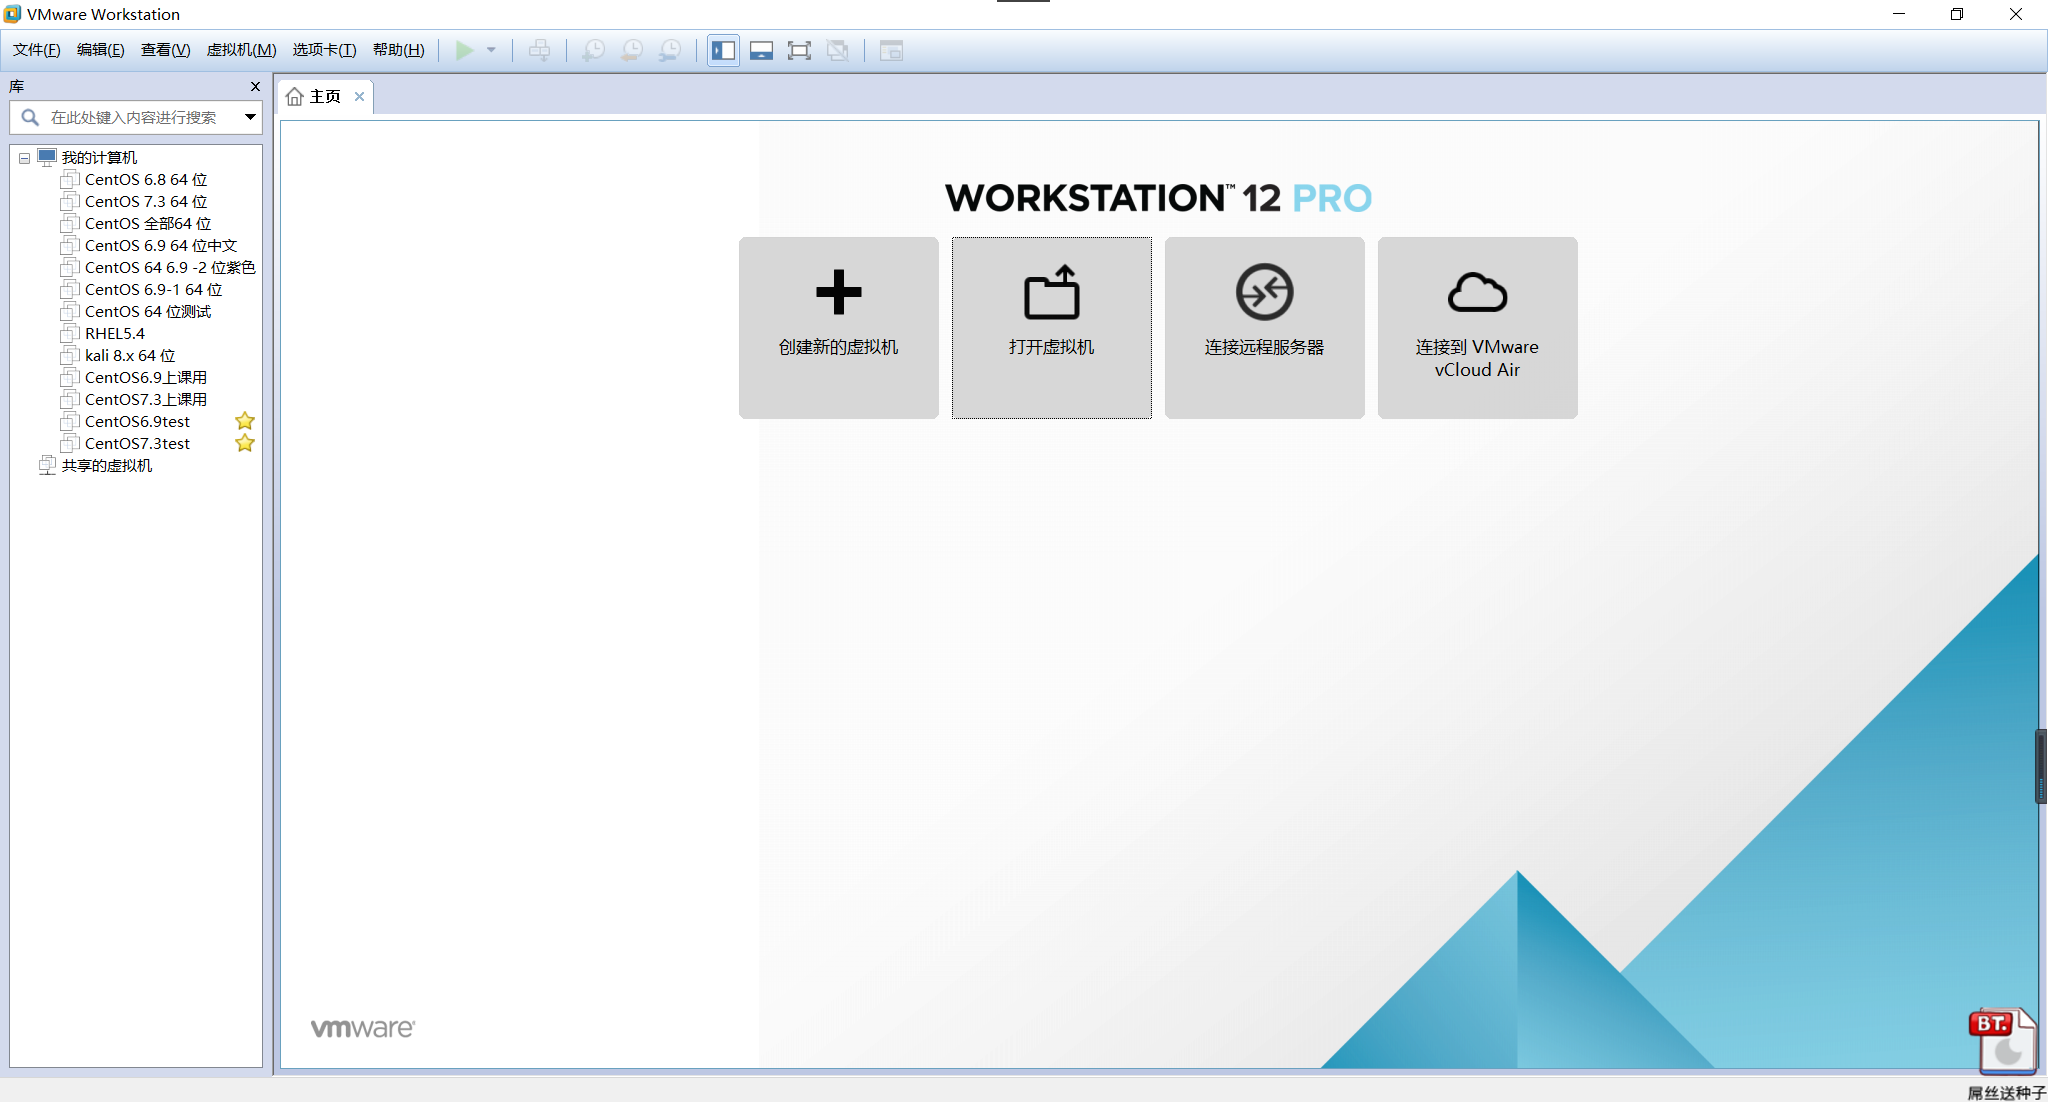Image resolution: width=2048 pixels, height=1102 pixels.
Task: Collapse the 我的计算机 tree node
Action: [x=24, y=158]
